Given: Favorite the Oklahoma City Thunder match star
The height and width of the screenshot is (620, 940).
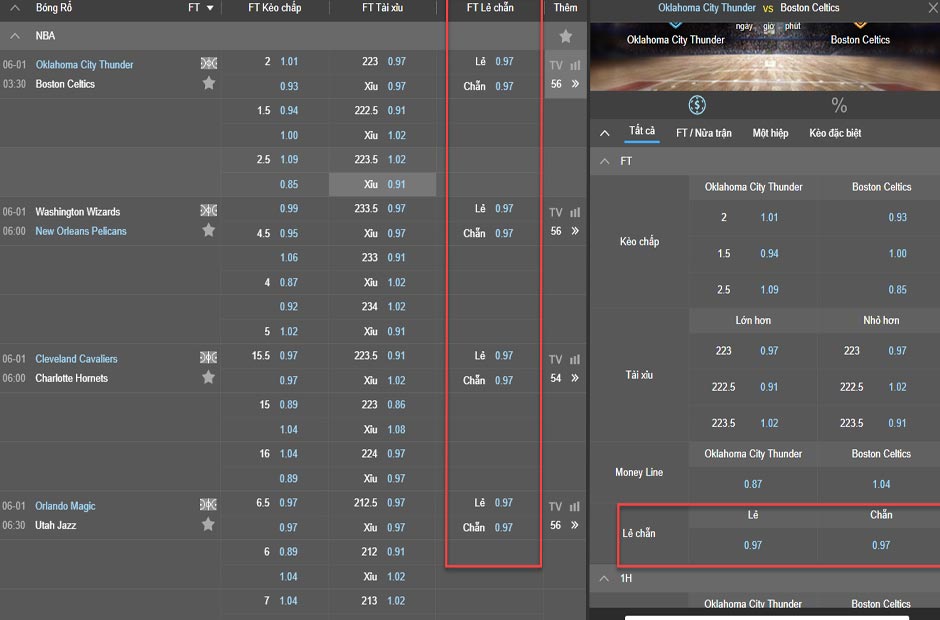Looking at the screenshot, I should point(209,83).
